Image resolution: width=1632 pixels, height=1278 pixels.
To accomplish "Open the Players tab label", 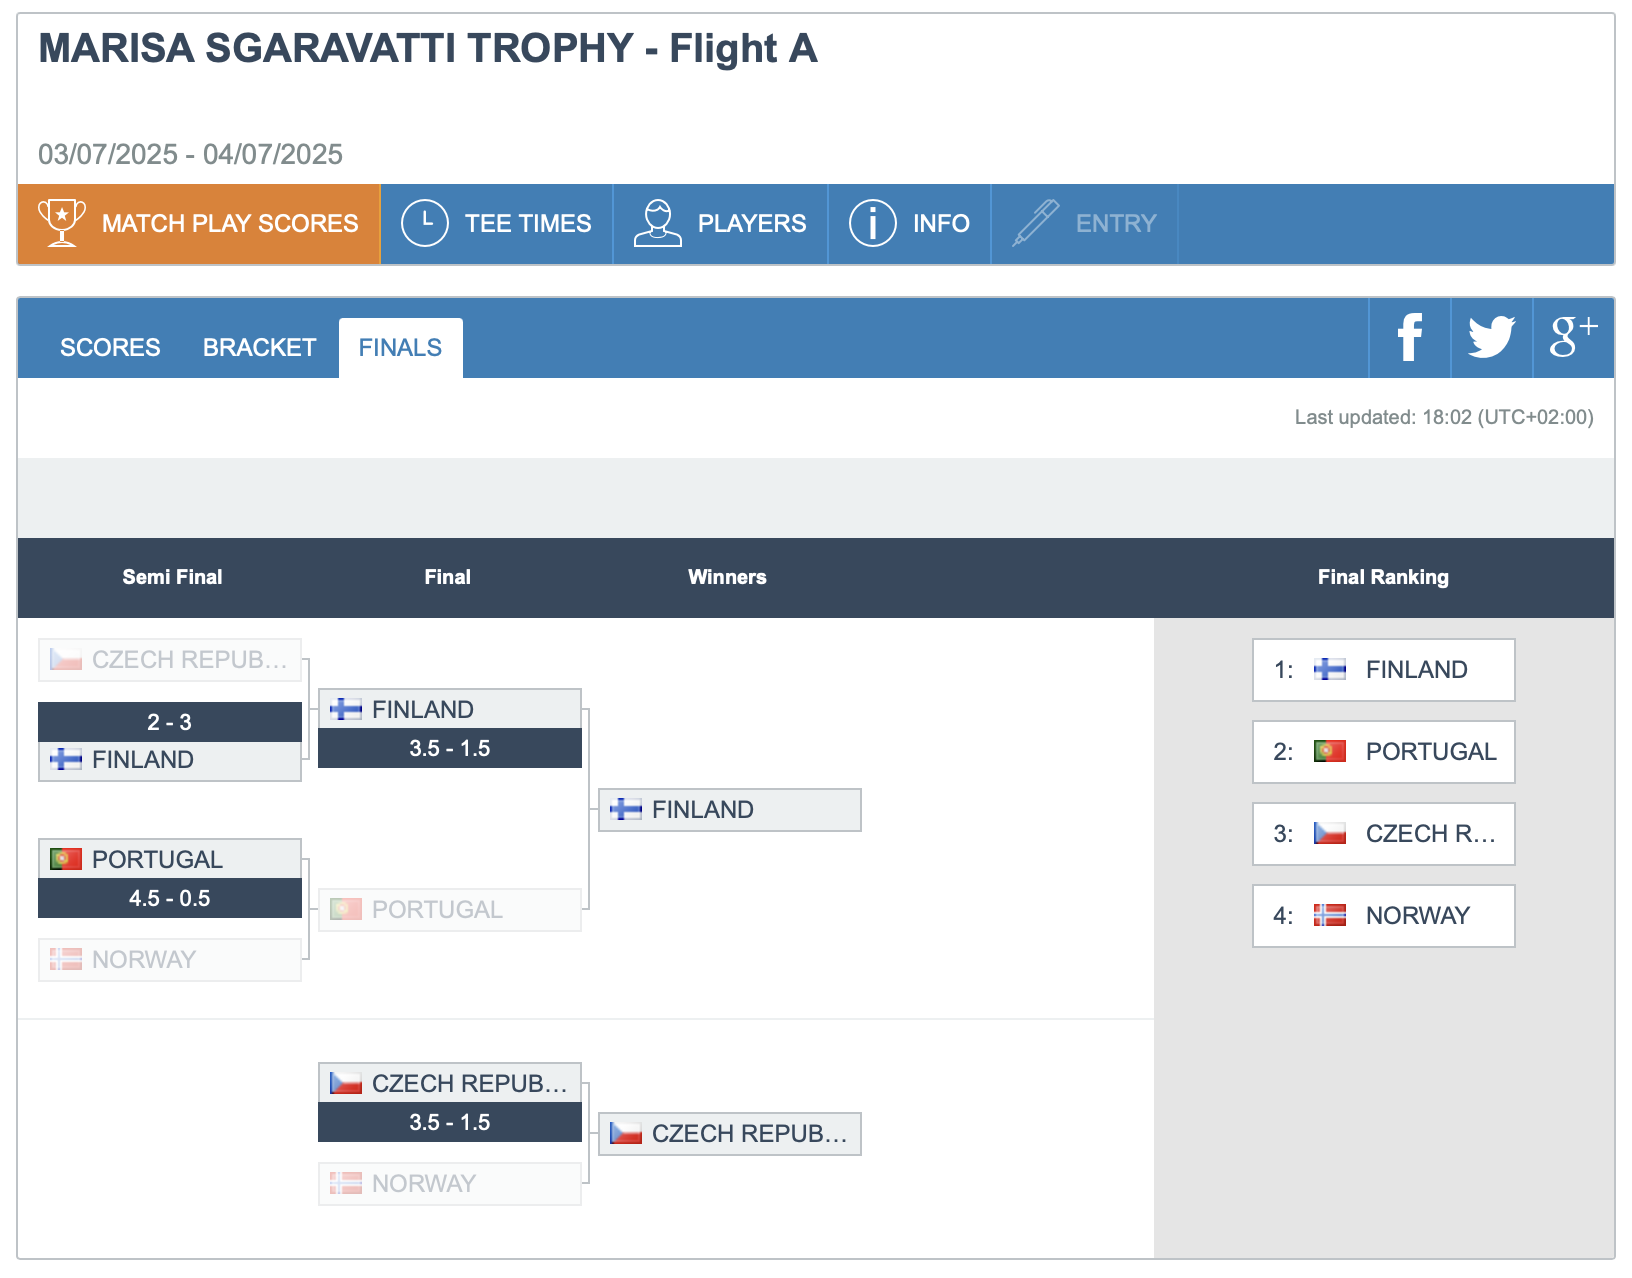I will [752, 224].
